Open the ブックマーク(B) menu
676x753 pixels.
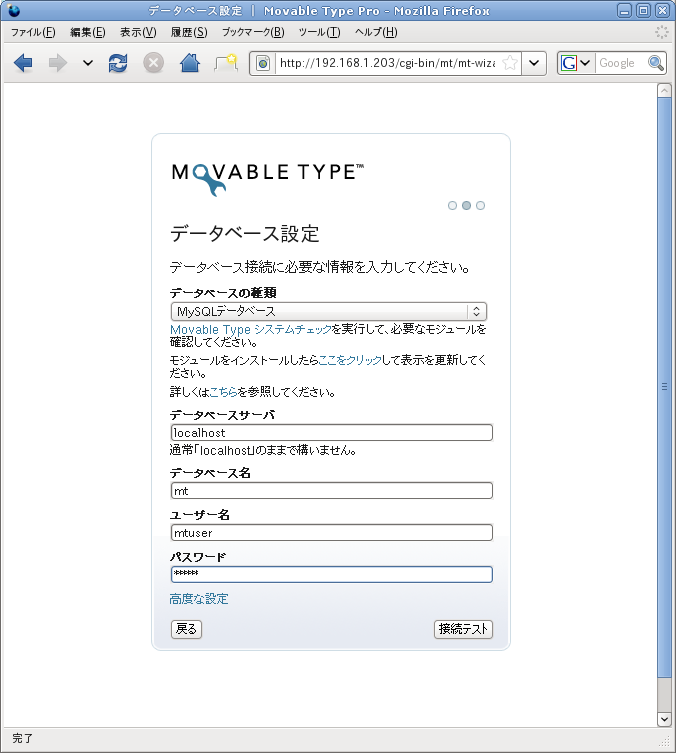pyautogui.click(x=253, y=32)
